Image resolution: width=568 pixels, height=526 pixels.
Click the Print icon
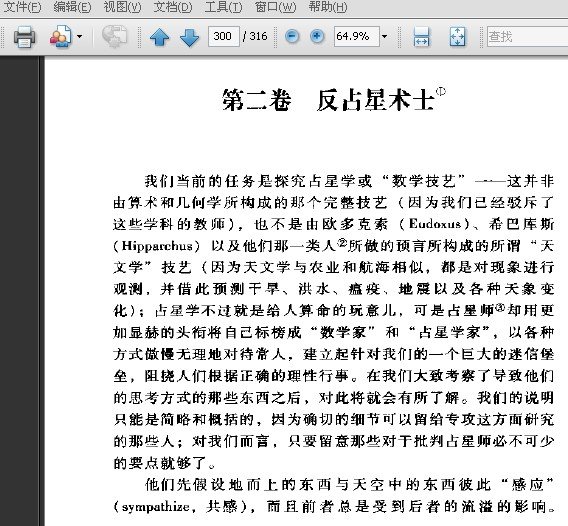tap(24, 37)
